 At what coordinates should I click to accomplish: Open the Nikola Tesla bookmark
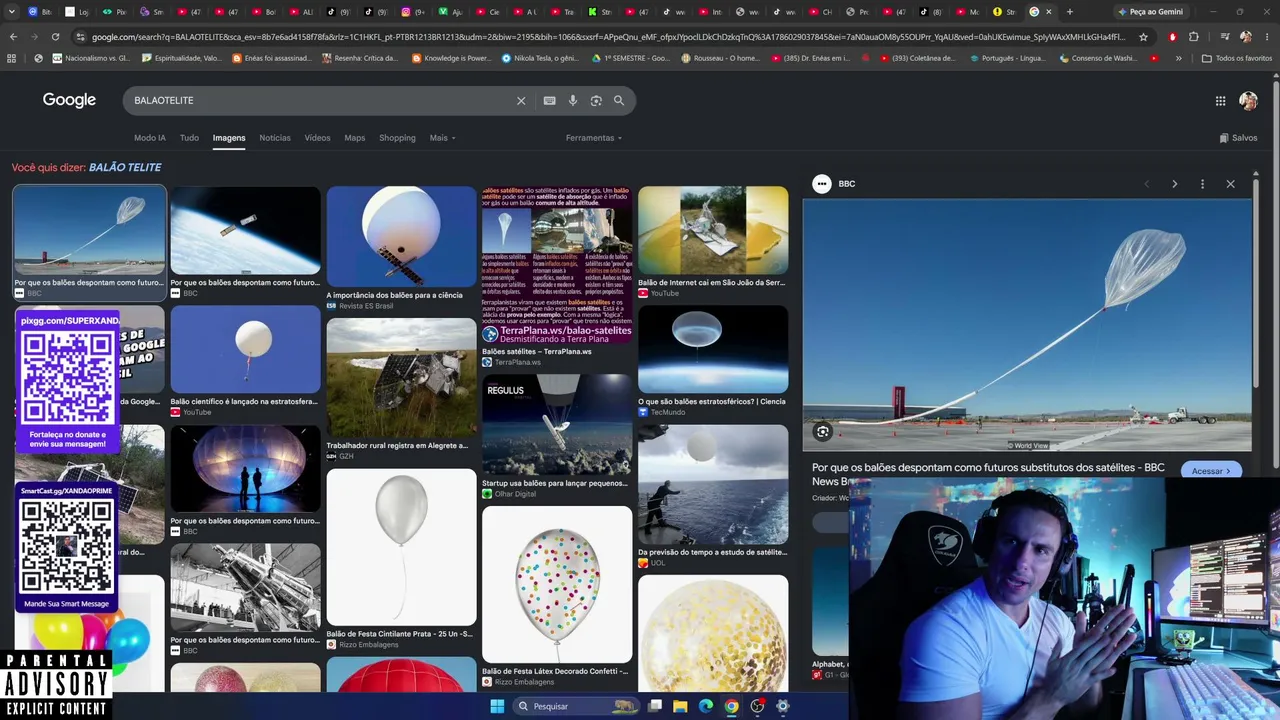coord(541,58)
